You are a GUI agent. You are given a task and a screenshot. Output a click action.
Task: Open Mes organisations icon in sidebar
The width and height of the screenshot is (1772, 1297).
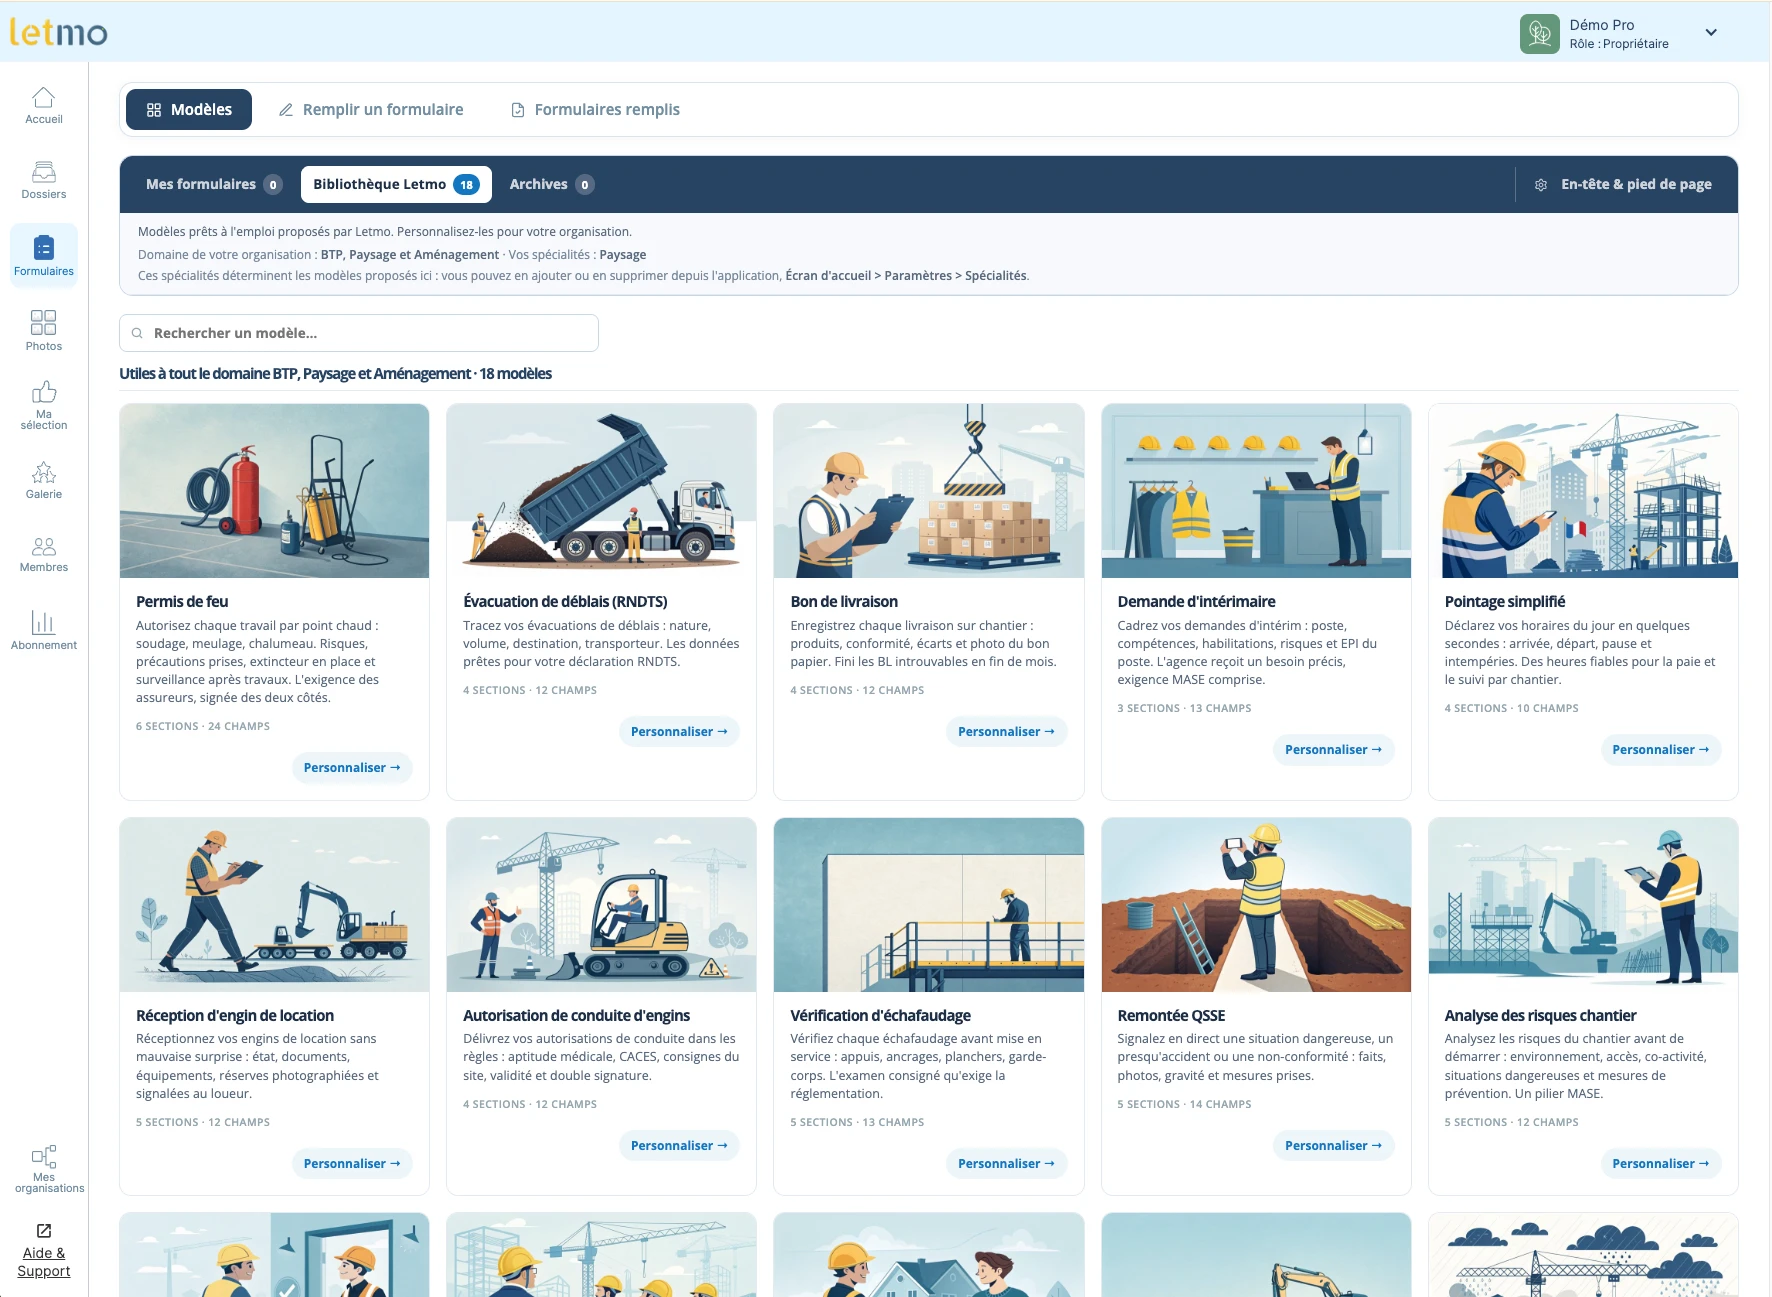click(x=44, y=1157)
